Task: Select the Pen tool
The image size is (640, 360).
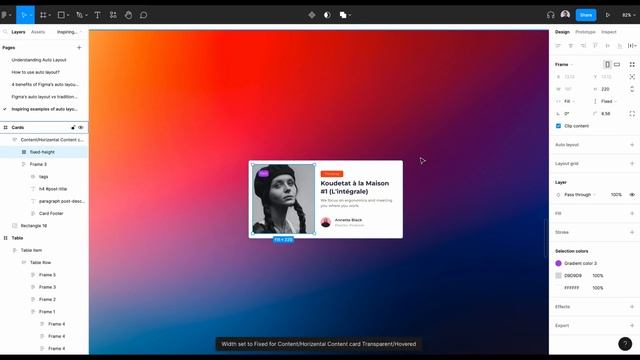Action: click(x=80, y=15)
